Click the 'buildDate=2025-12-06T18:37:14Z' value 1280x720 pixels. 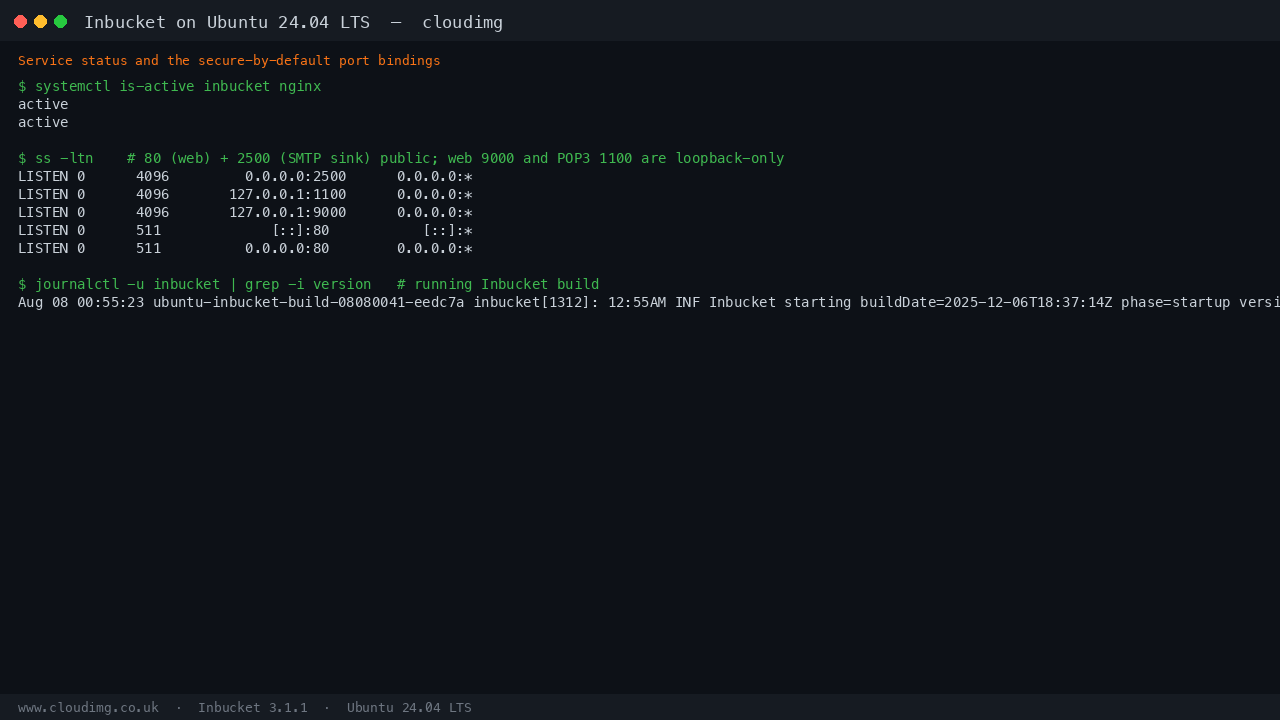(986, 302)
